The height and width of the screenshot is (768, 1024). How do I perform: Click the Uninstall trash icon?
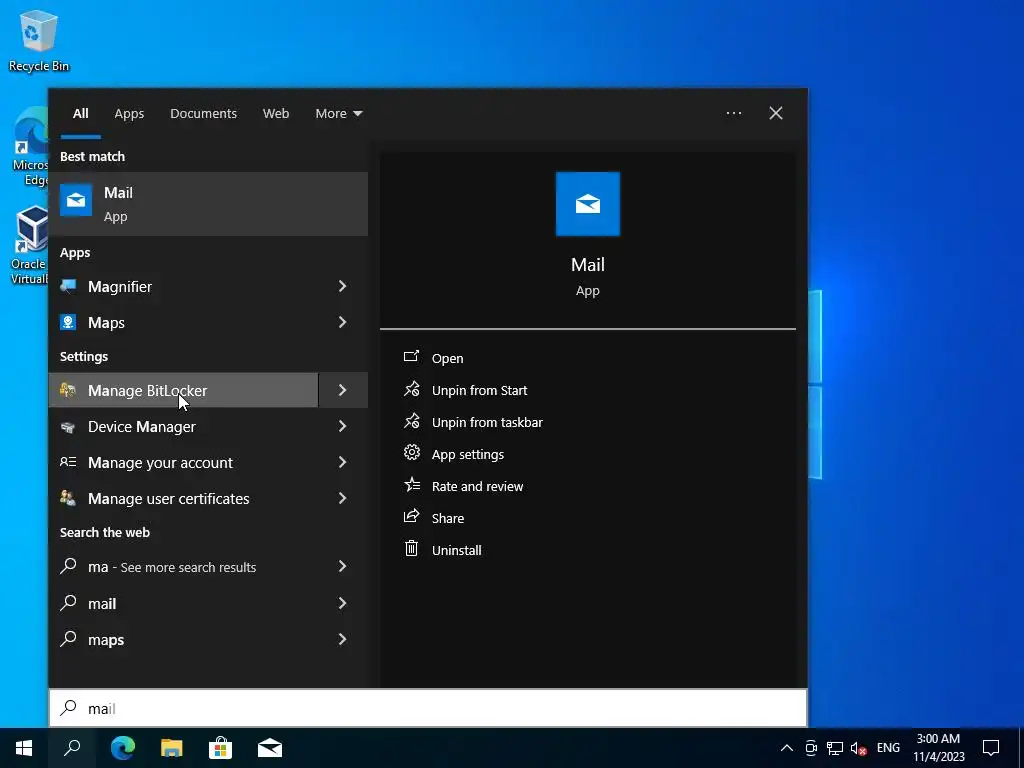point(411,549)
